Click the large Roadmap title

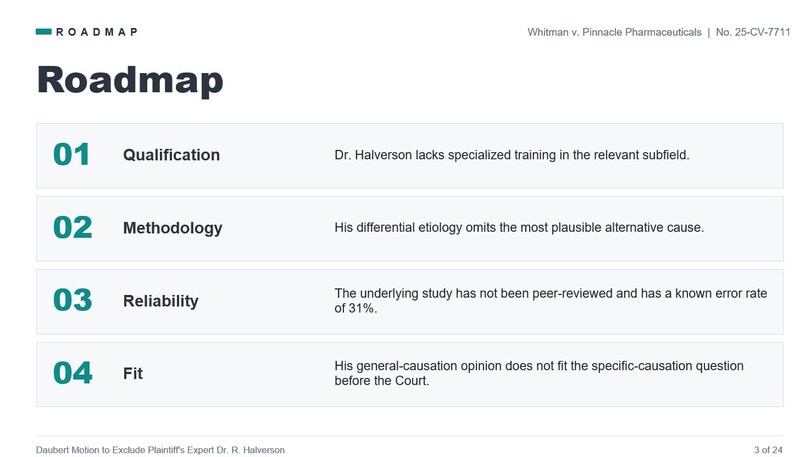pos(130,80)
